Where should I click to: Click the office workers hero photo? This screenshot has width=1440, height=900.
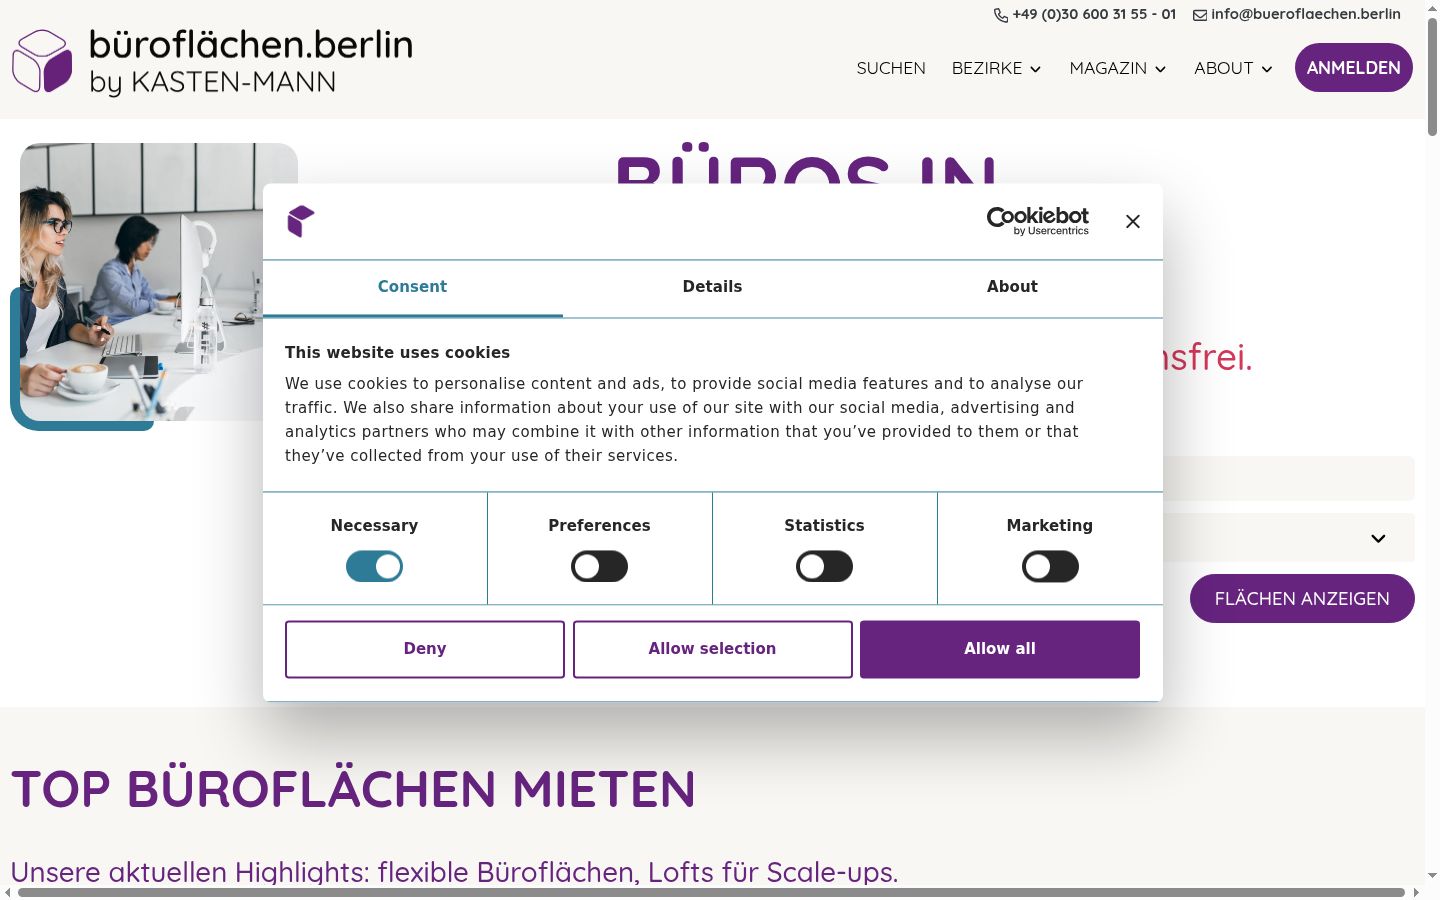click(159, 282)
